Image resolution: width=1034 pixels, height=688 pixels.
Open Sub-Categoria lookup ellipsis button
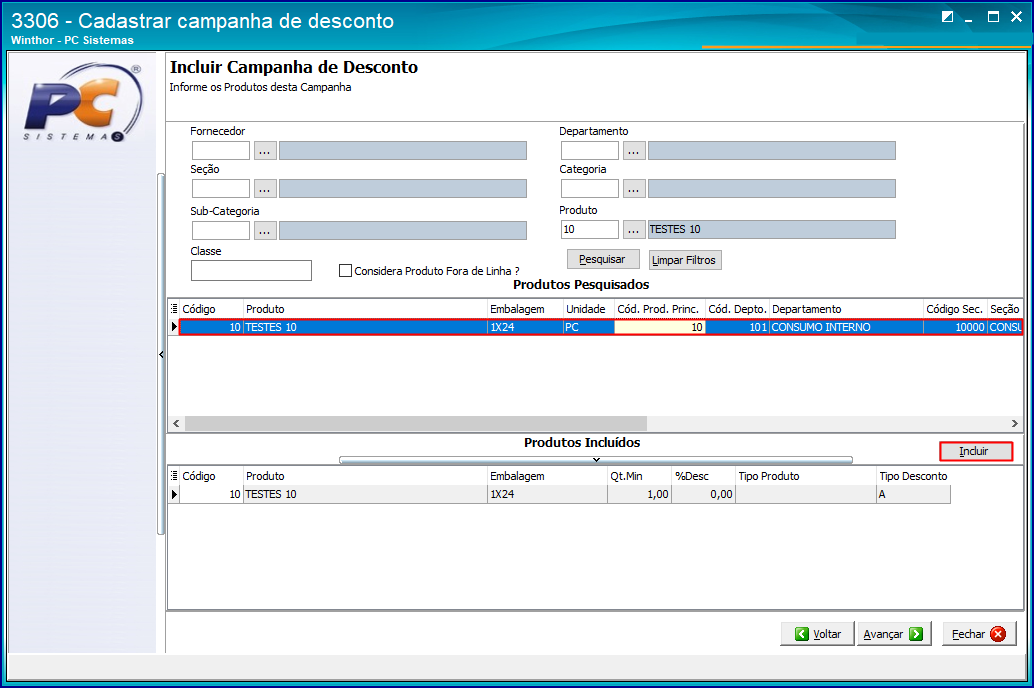264,231
